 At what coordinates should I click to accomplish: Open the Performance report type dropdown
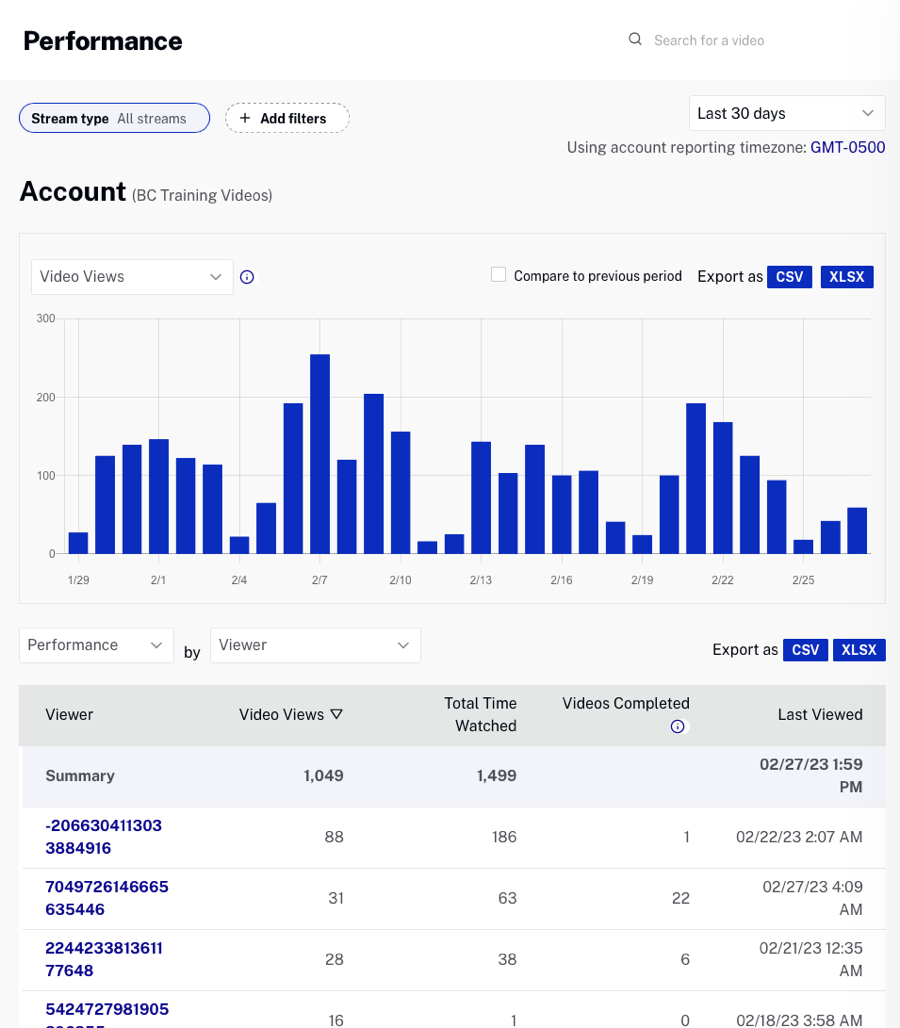pos(96,645)
